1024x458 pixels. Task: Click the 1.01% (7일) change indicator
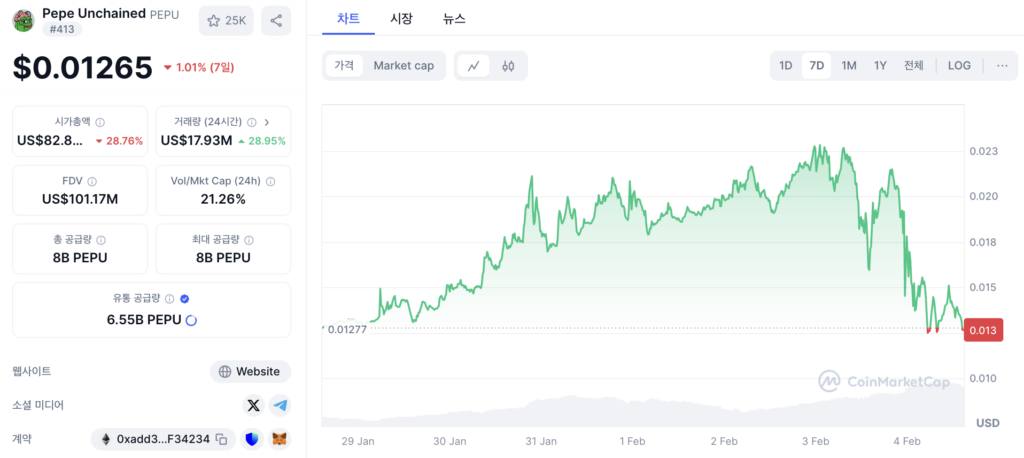pyautogui.click(x=199, y=67)
